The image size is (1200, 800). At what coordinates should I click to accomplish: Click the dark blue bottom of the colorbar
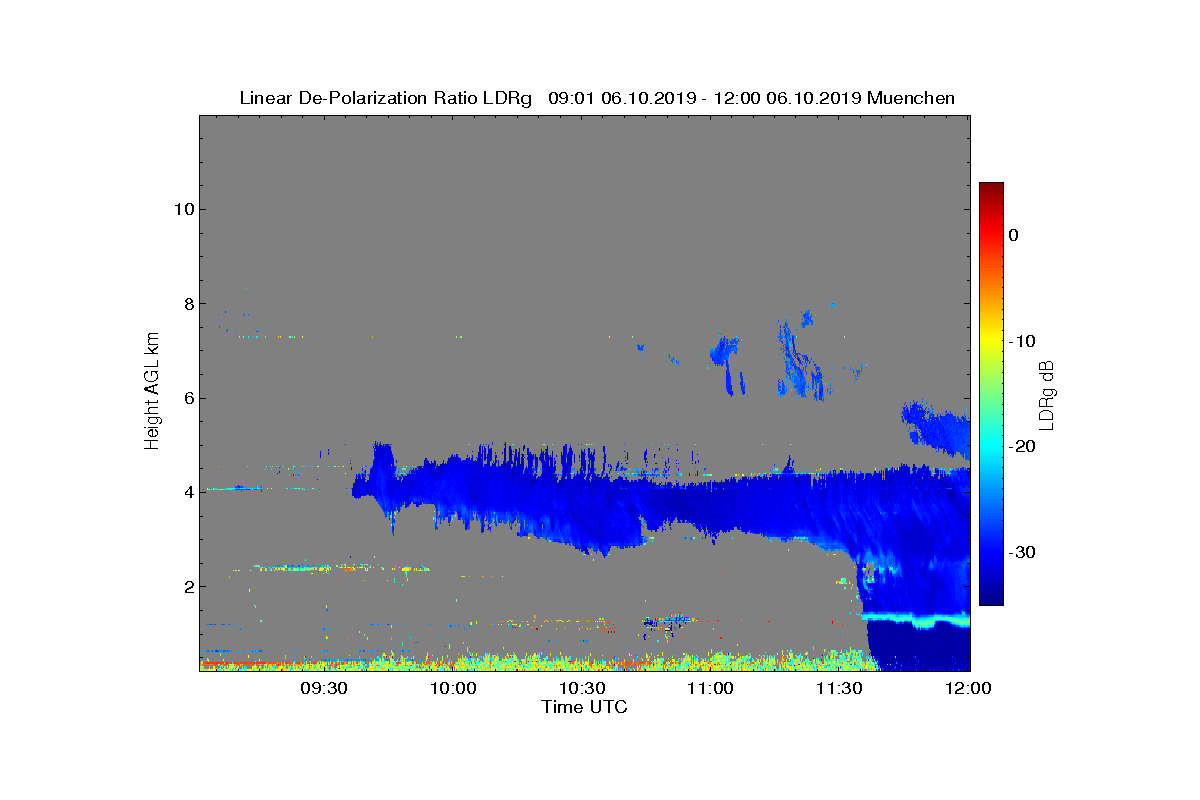[991, 596]
